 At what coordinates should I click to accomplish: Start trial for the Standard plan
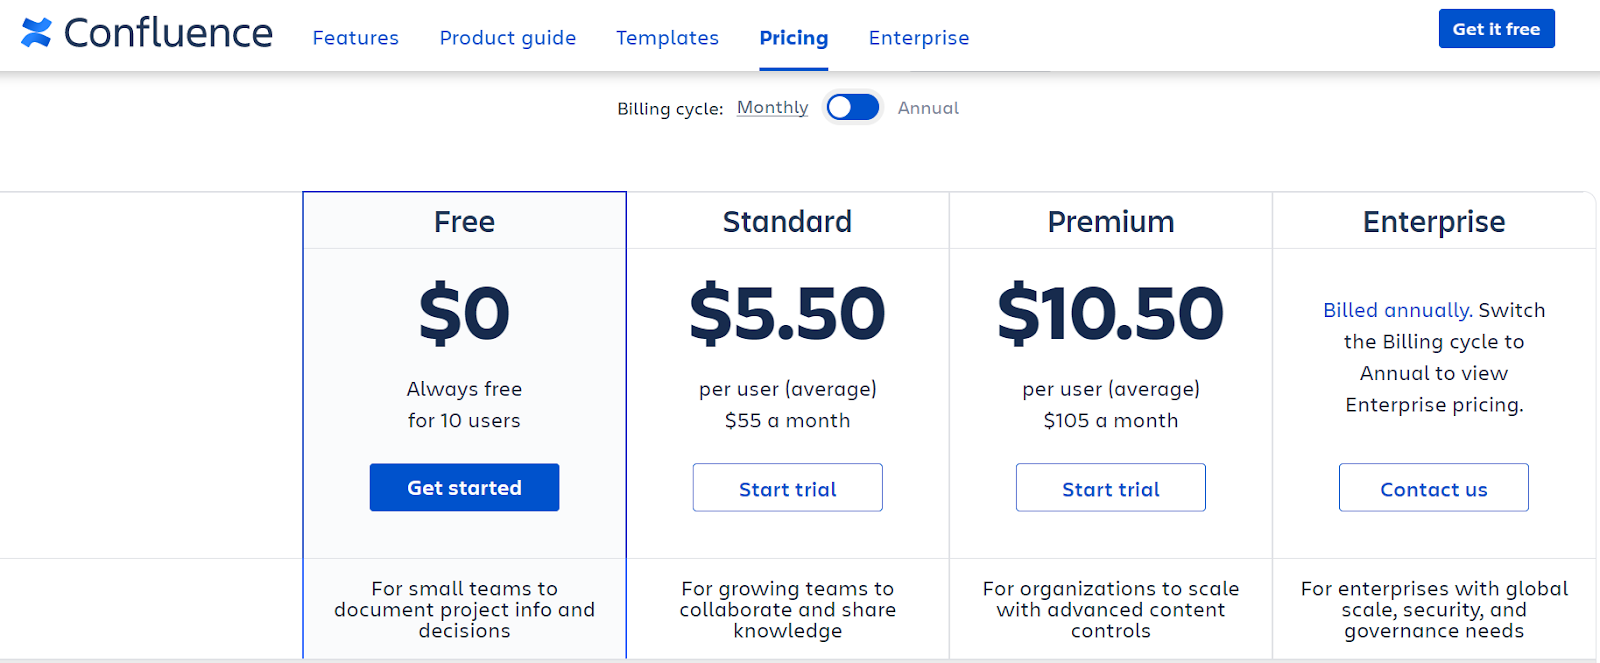787,488
